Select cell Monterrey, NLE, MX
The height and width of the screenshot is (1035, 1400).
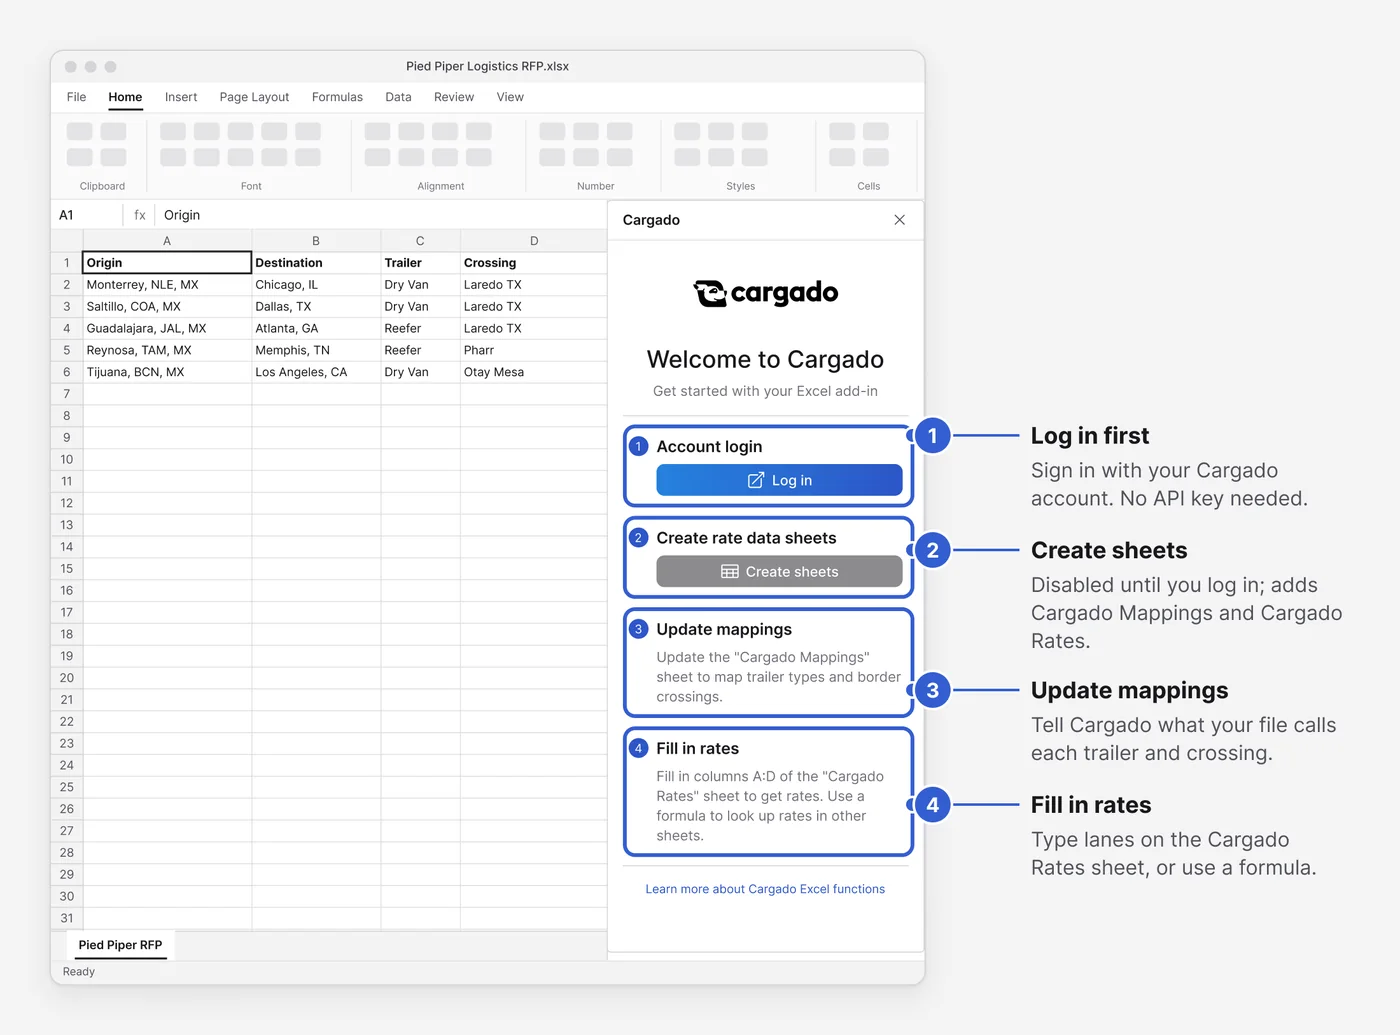pyautogui.click(x=167, y=285)
